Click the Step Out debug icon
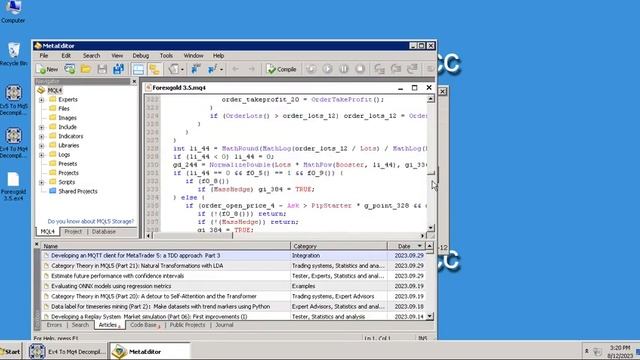 pos(412,69)
